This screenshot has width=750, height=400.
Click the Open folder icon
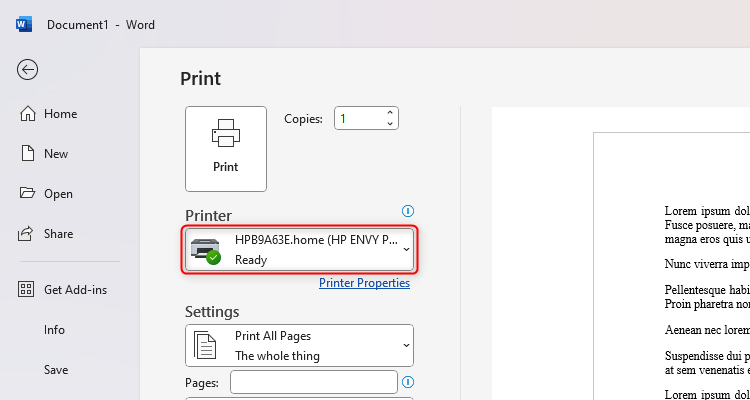click(x=28, y=194)
